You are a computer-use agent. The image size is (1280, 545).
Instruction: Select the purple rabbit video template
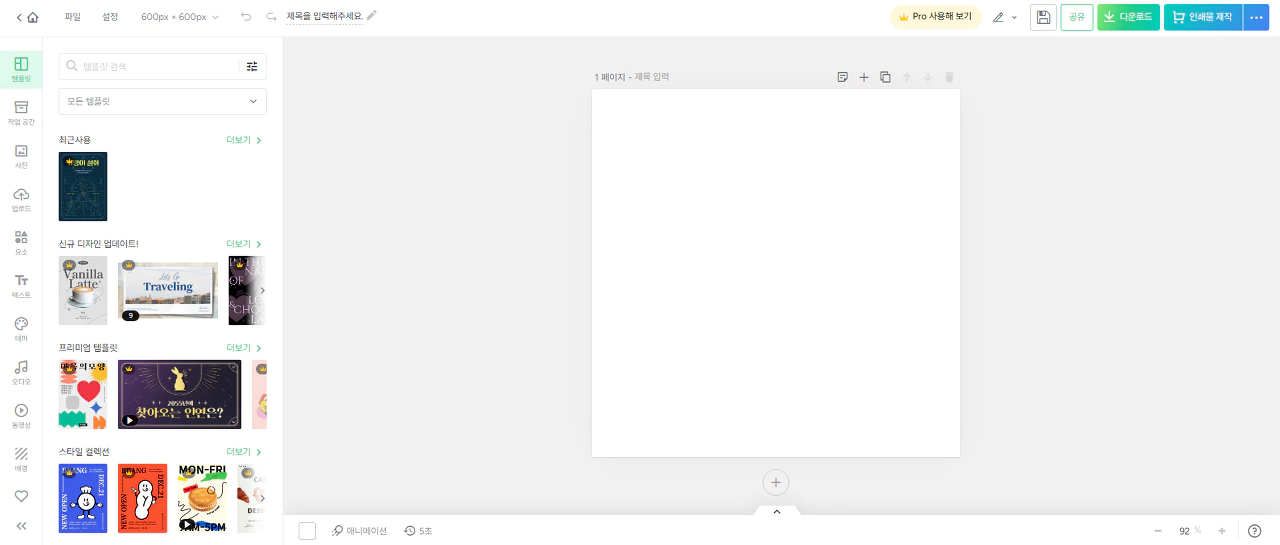(x=180, y=394)
